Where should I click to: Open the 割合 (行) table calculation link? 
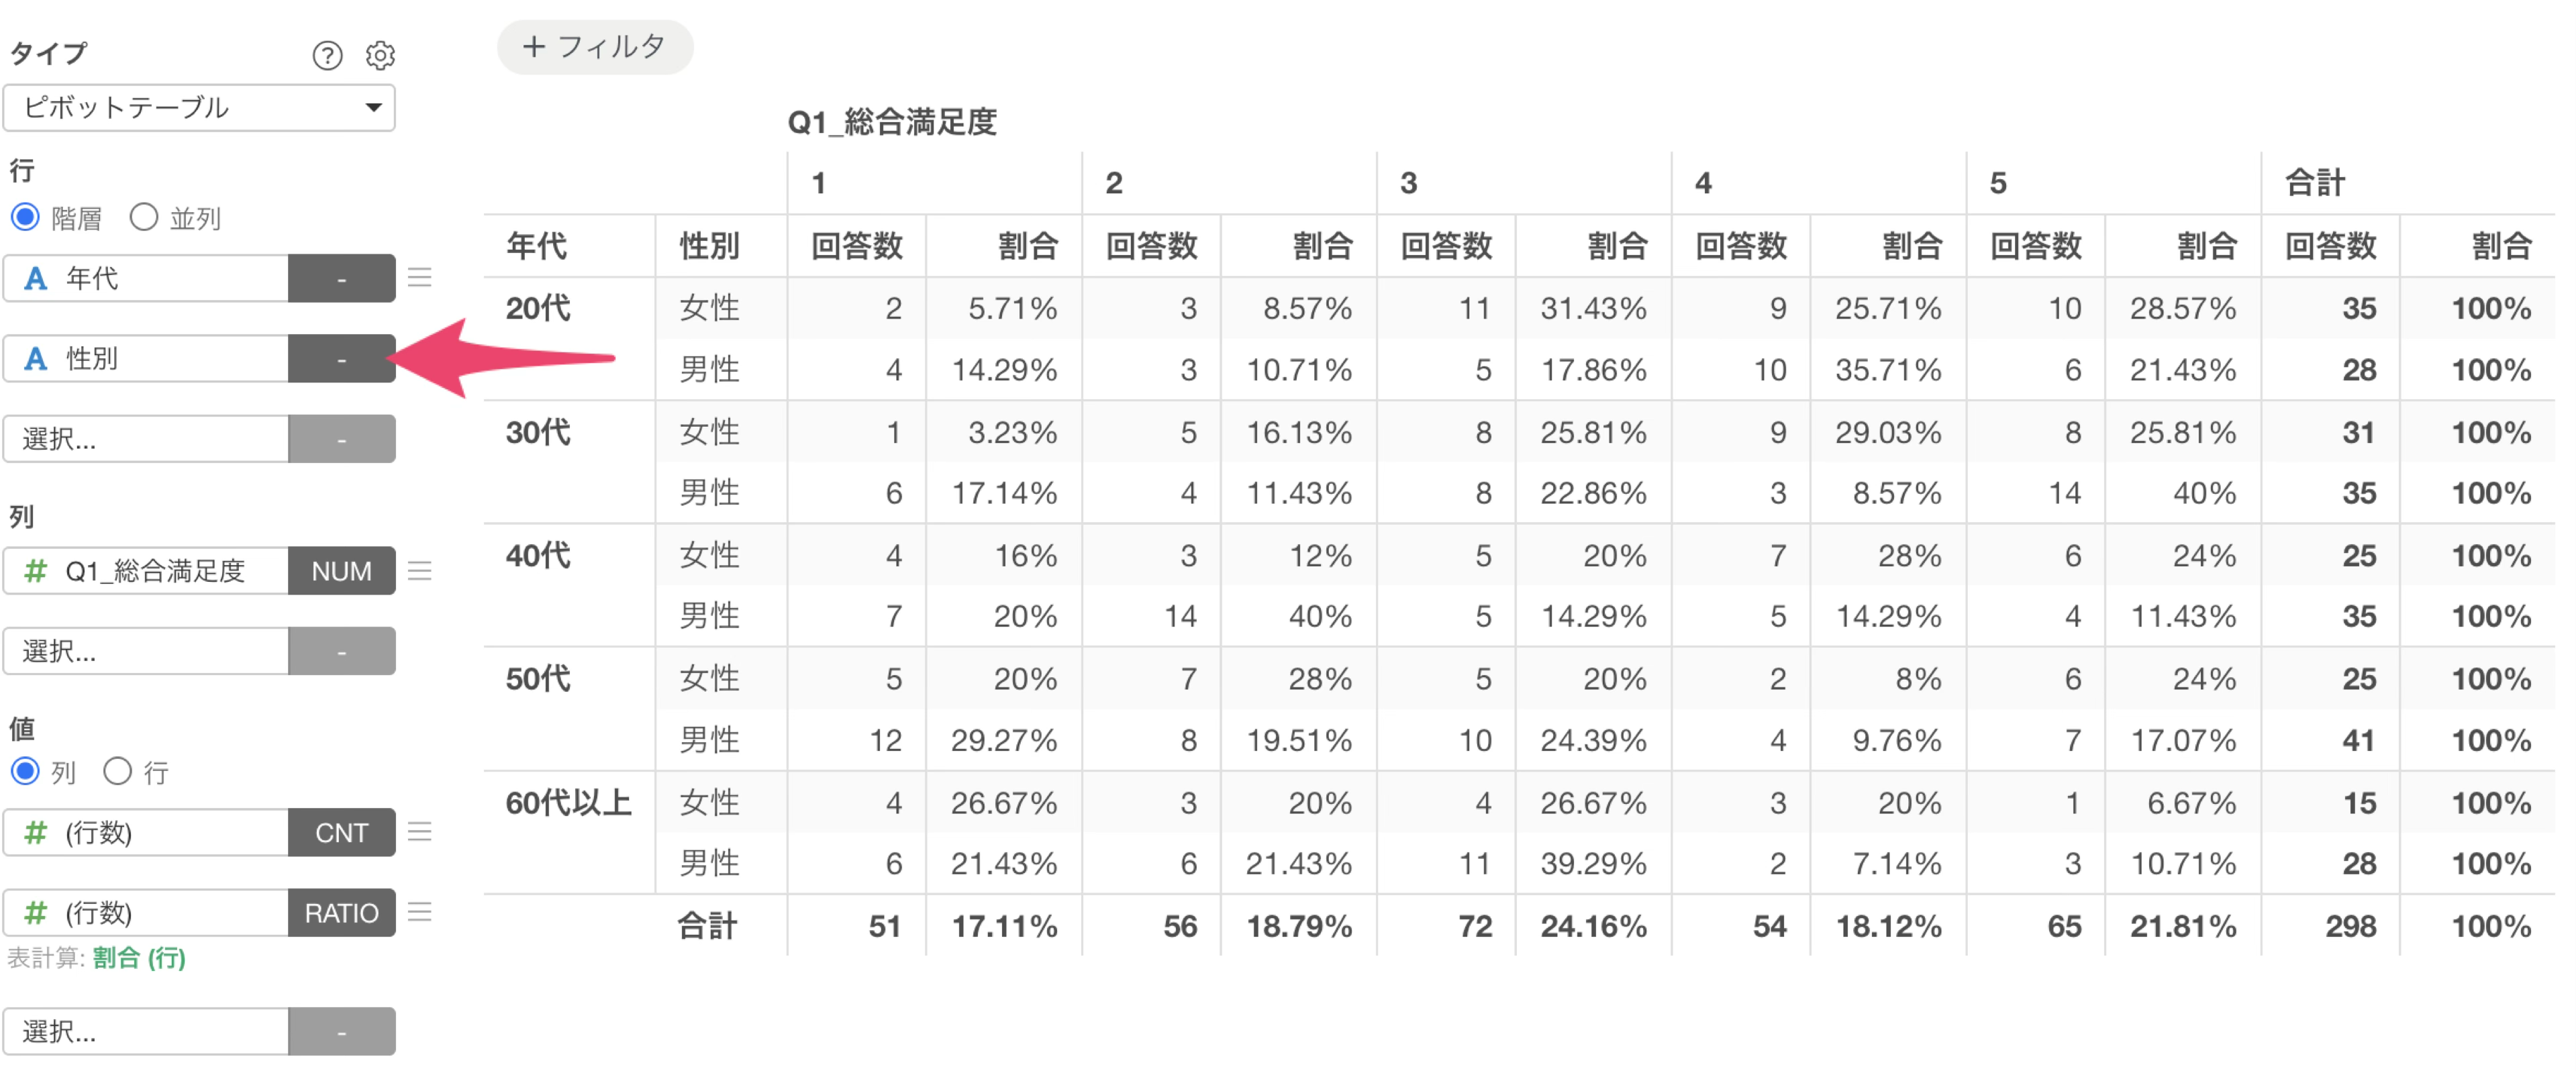[x=139, y=958]
